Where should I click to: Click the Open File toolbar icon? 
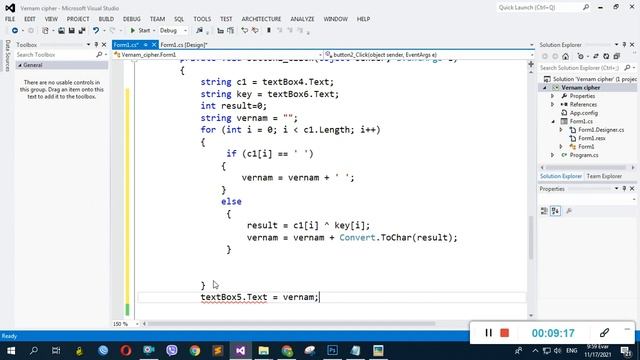[x=61, y=31]
